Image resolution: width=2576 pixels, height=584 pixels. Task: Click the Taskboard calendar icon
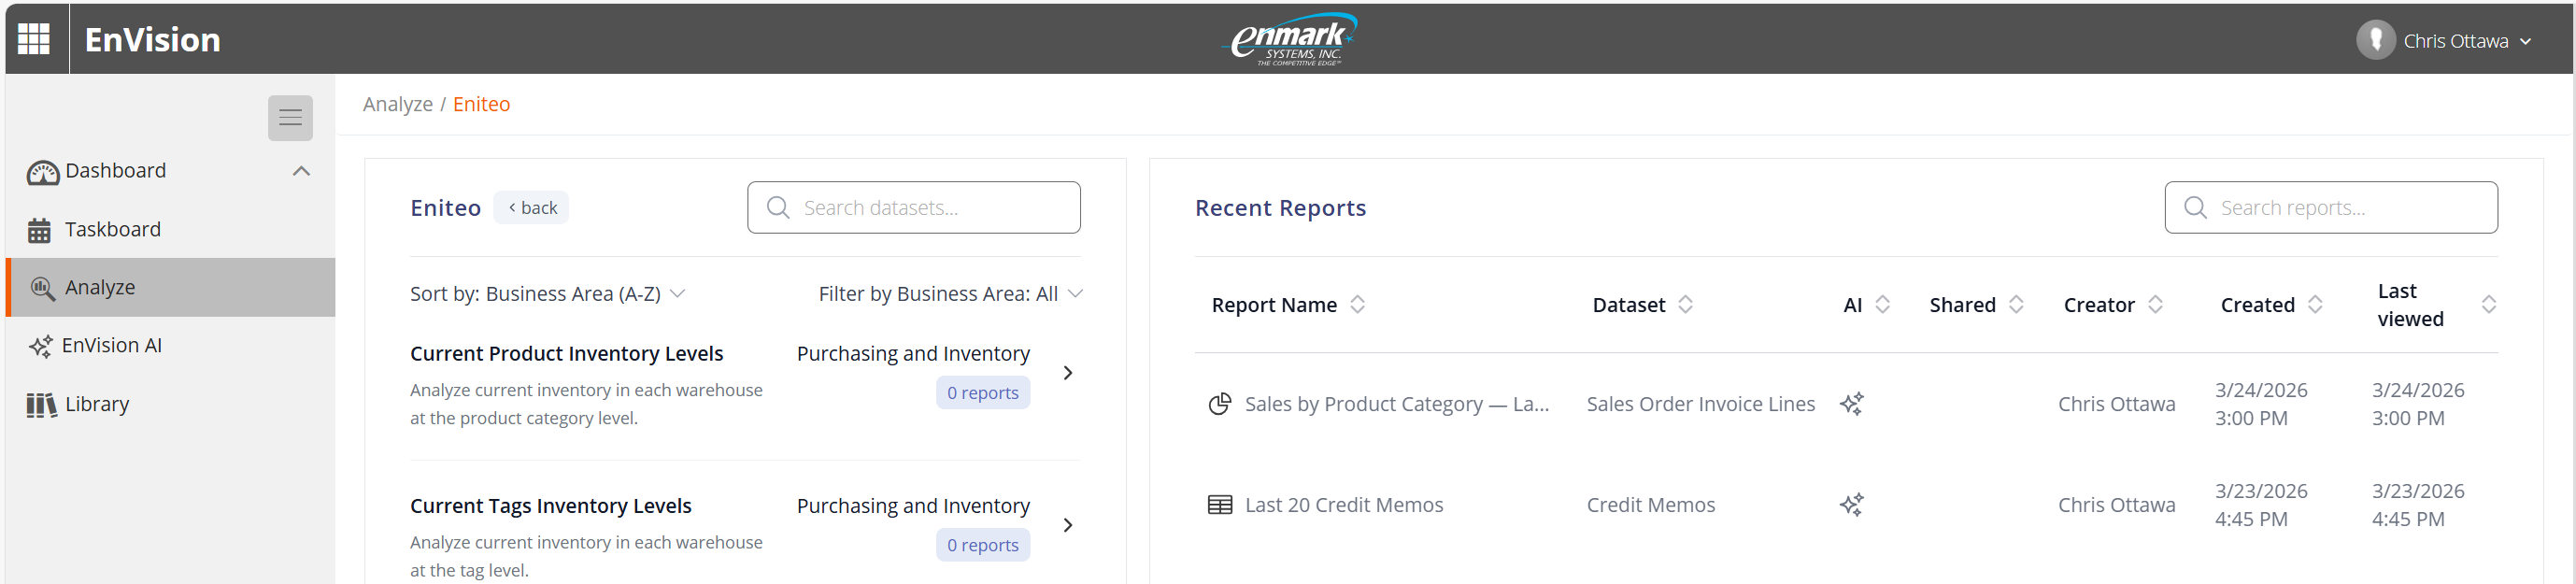pos(39,231)
